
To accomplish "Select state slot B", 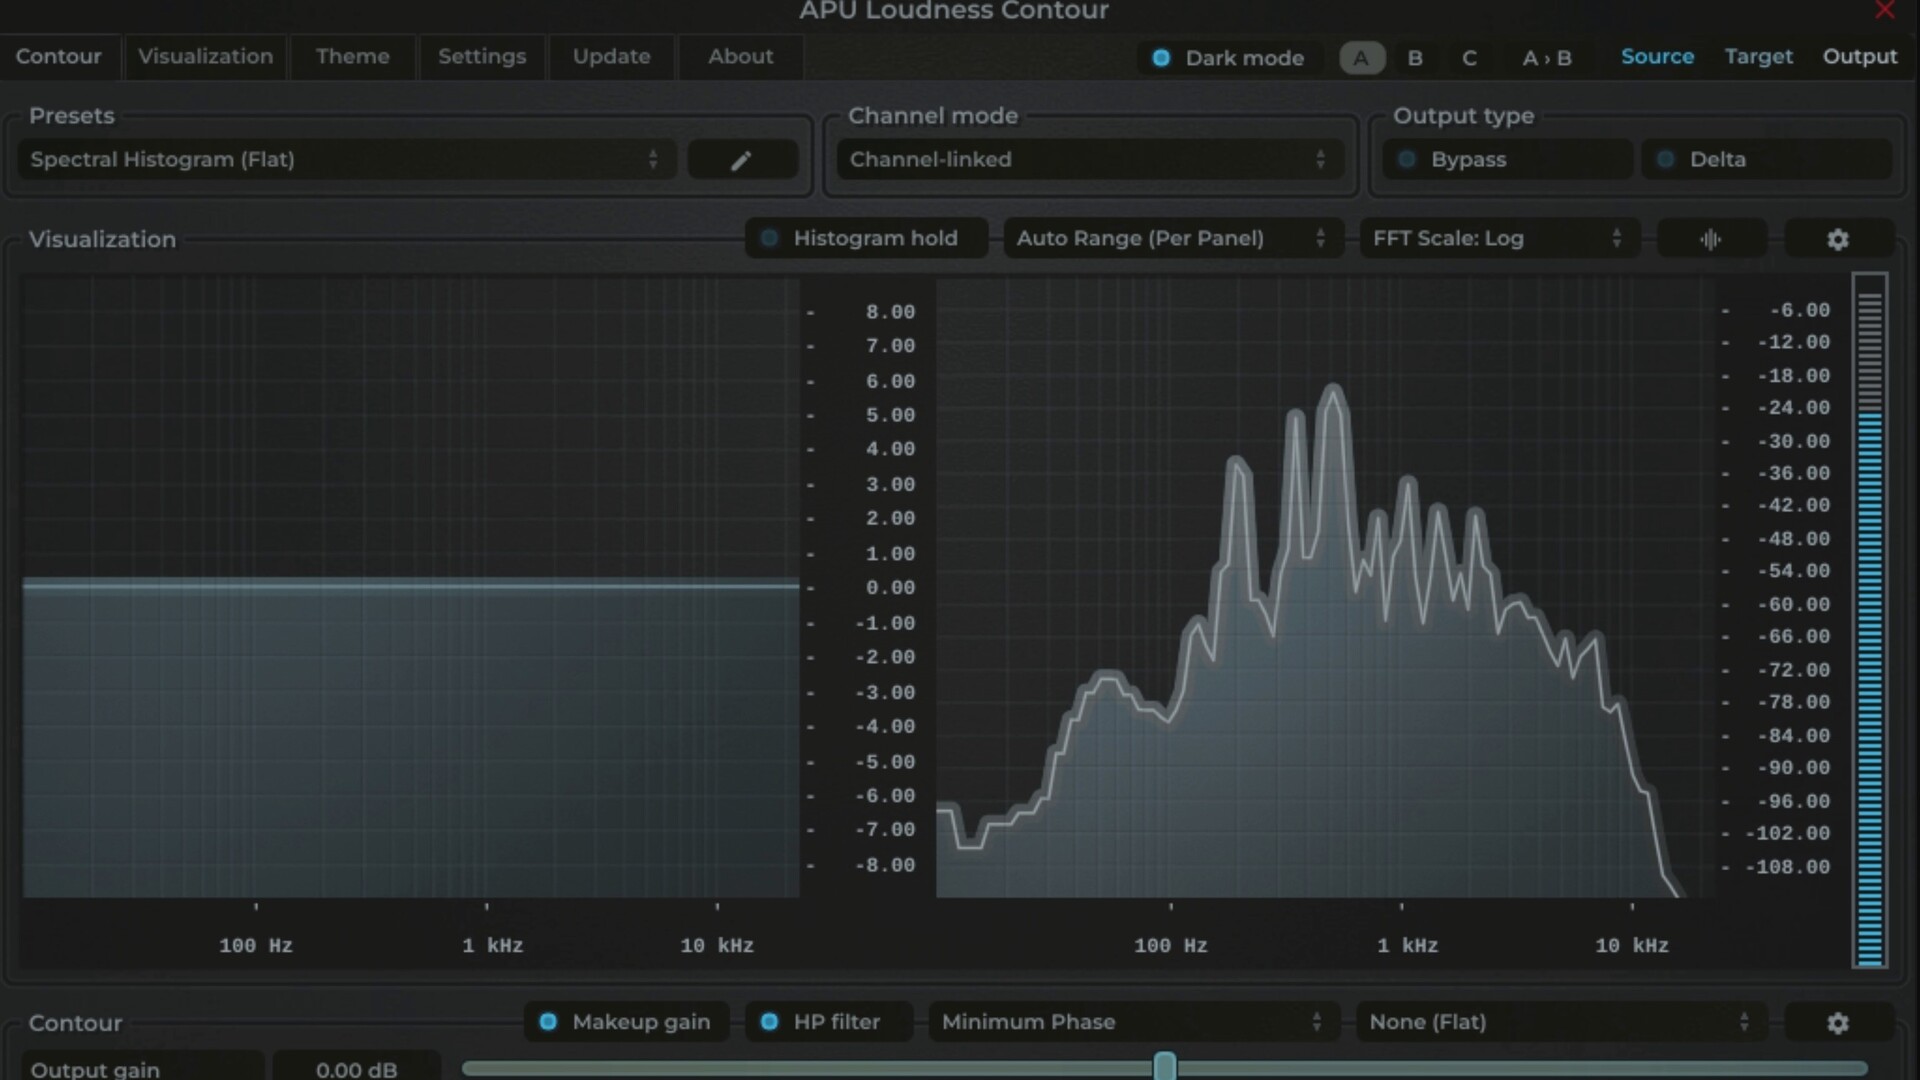I will [1415, 58].
